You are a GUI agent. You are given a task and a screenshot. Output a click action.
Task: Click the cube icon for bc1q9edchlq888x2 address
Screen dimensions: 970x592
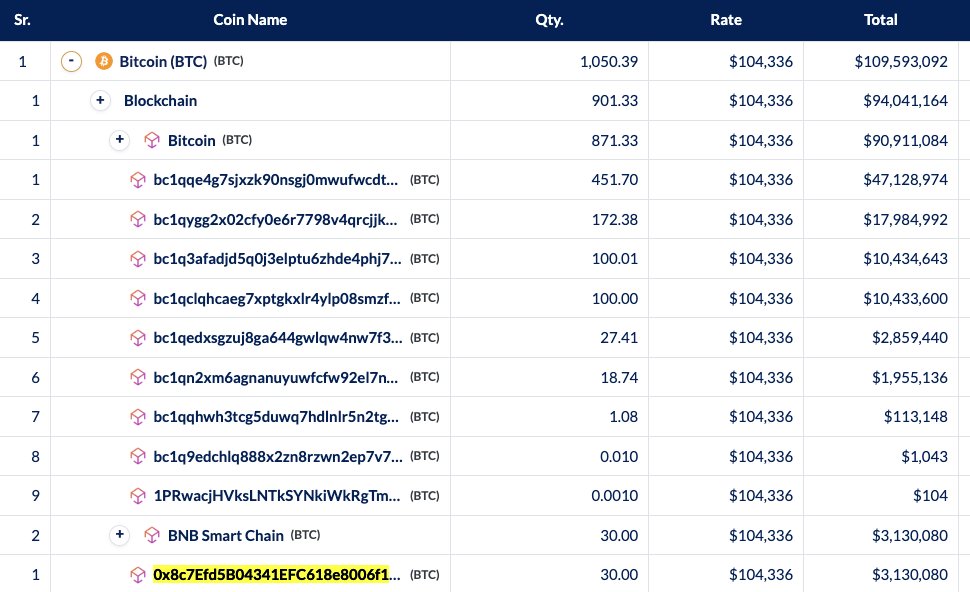click(x=137, y=457)
